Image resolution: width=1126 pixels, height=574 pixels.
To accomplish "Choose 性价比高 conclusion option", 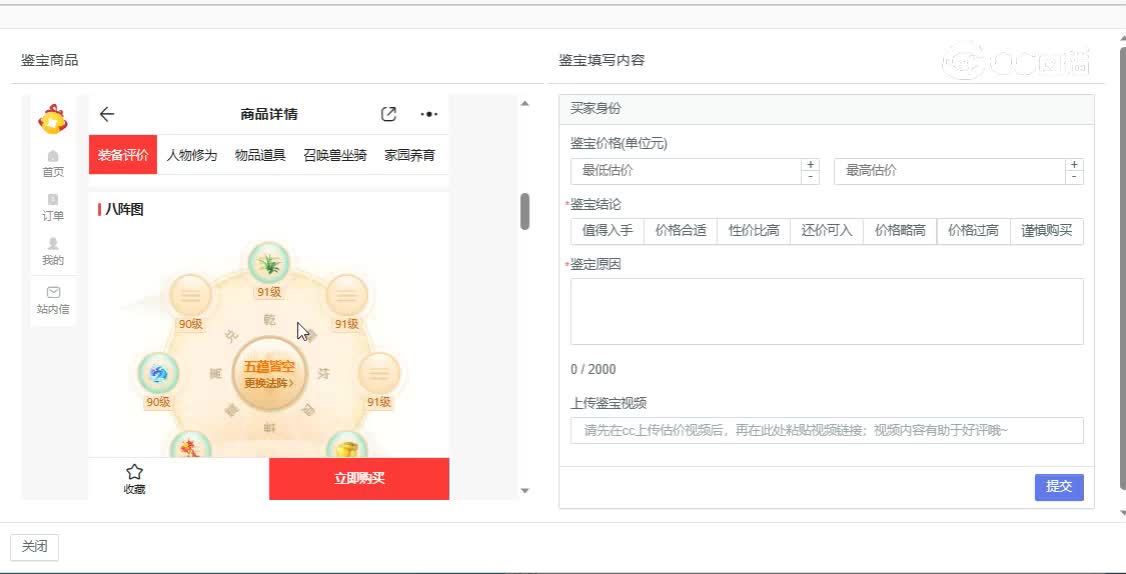I will point(754,231).
